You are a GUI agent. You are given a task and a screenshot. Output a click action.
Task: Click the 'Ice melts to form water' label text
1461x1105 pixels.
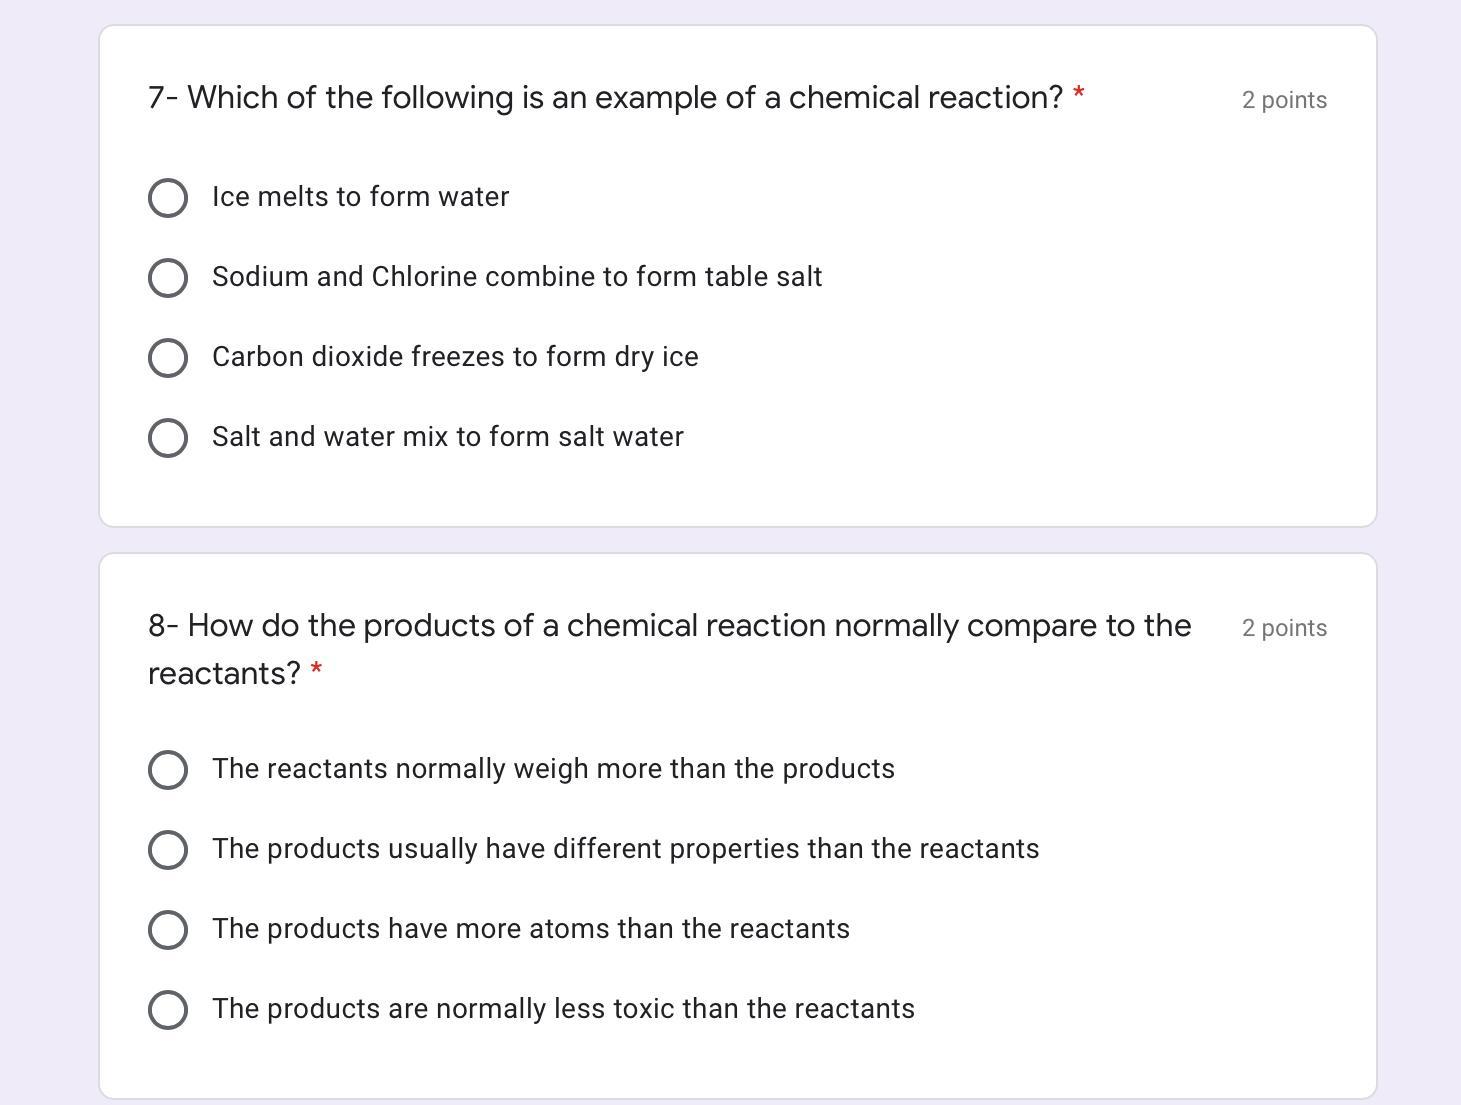pos(360,197)
